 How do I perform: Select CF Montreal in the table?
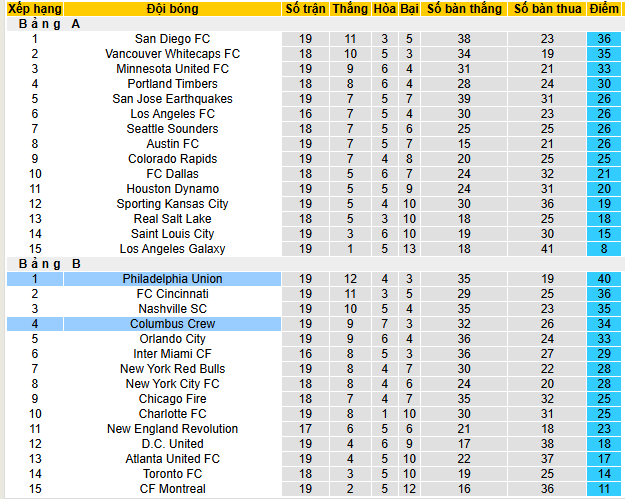coord(172,489)
